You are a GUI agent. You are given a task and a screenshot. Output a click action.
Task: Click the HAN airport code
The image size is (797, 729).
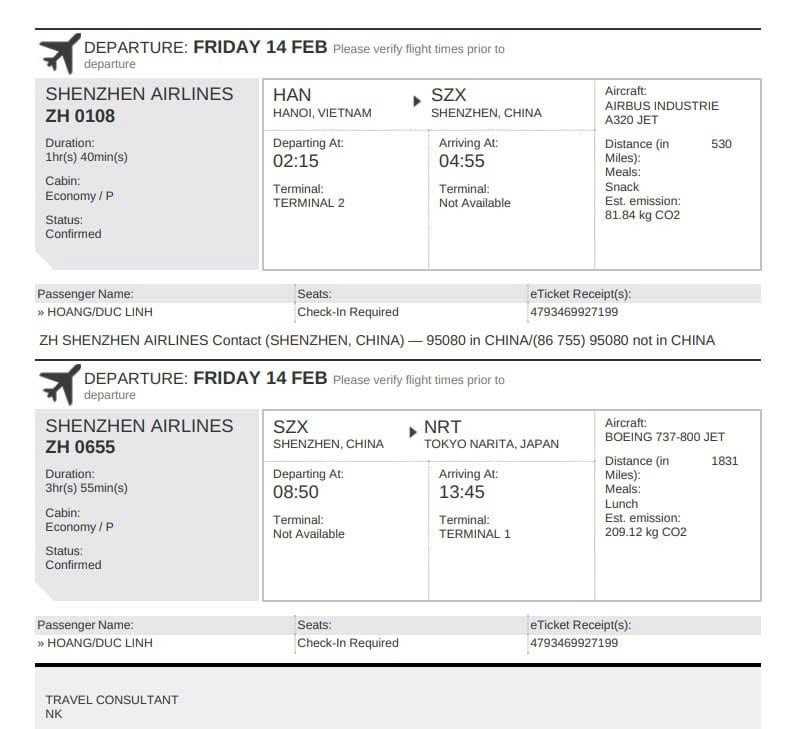(x=292, y=96)
